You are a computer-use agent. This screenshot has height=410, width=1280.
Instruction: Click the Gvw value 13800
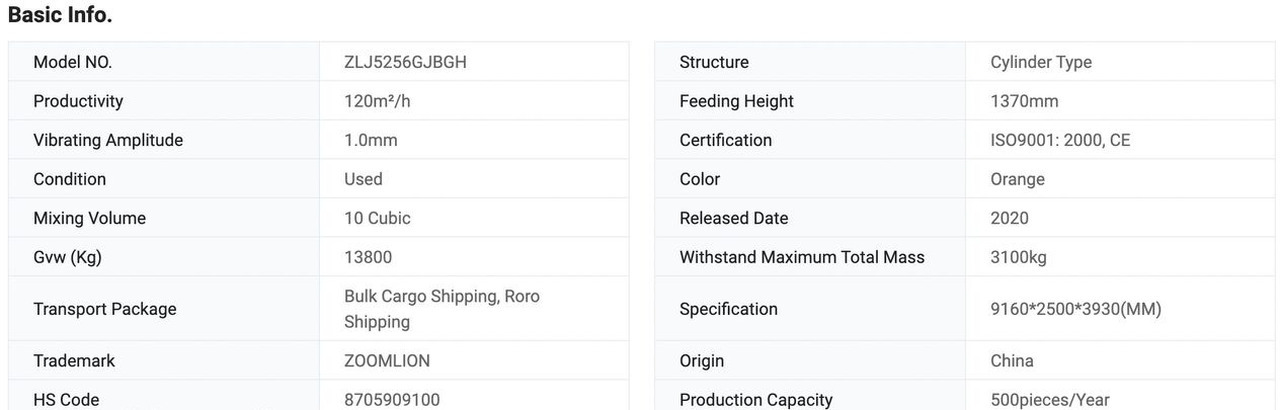368,257
